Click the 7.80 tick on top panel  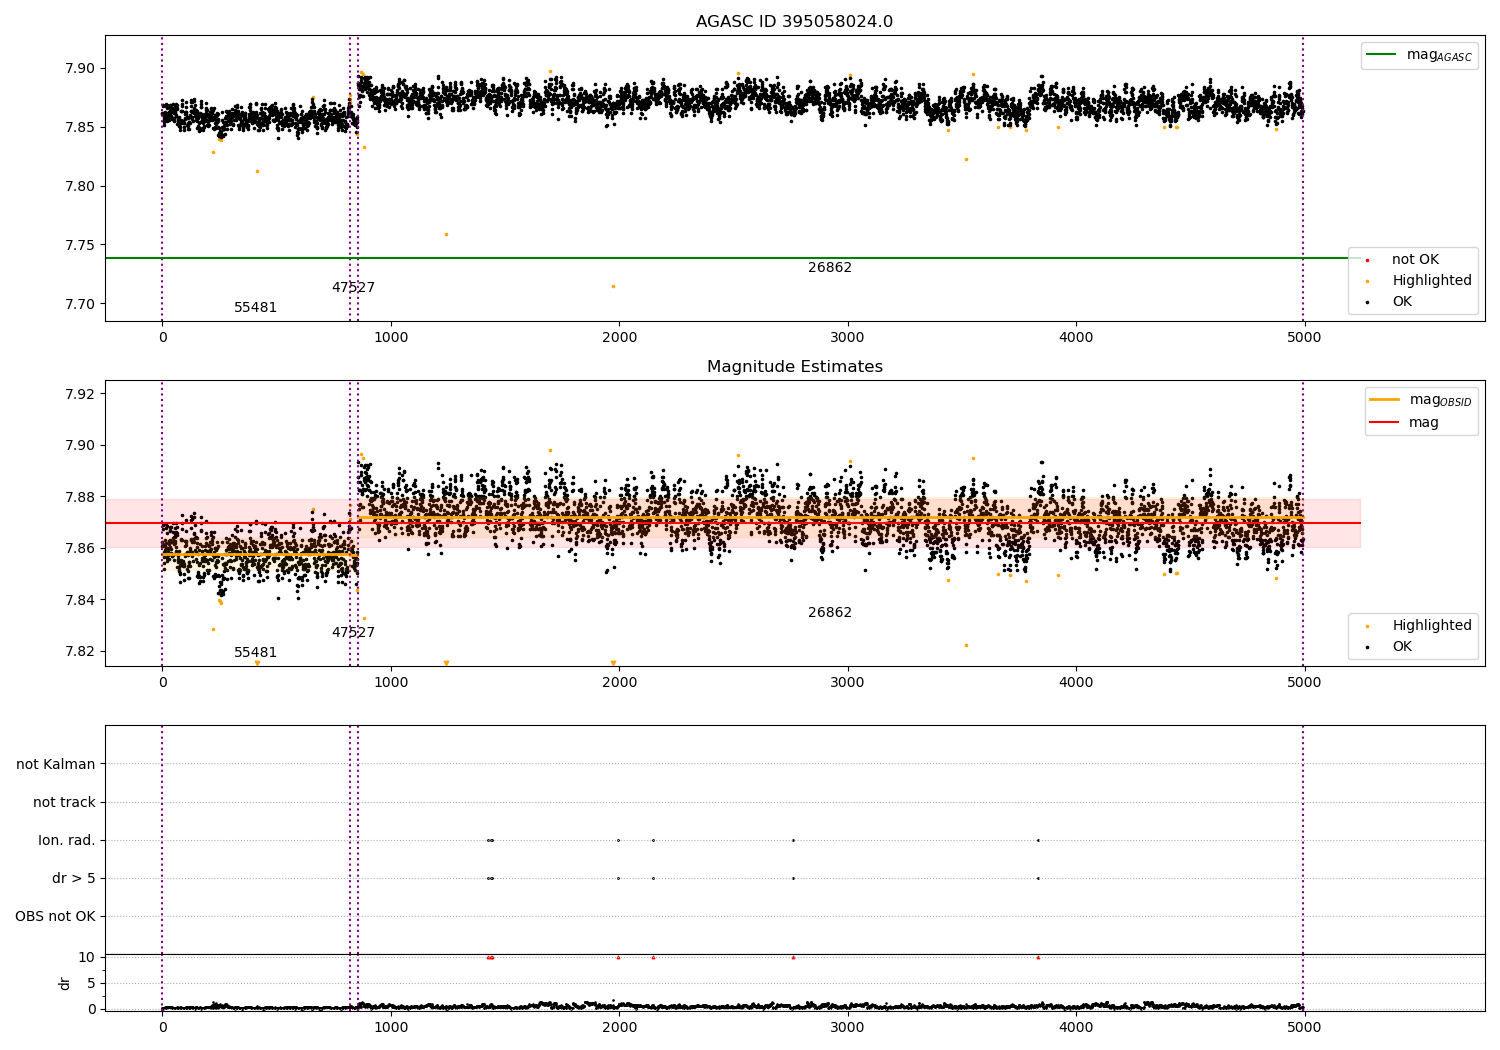pos(78,187)
